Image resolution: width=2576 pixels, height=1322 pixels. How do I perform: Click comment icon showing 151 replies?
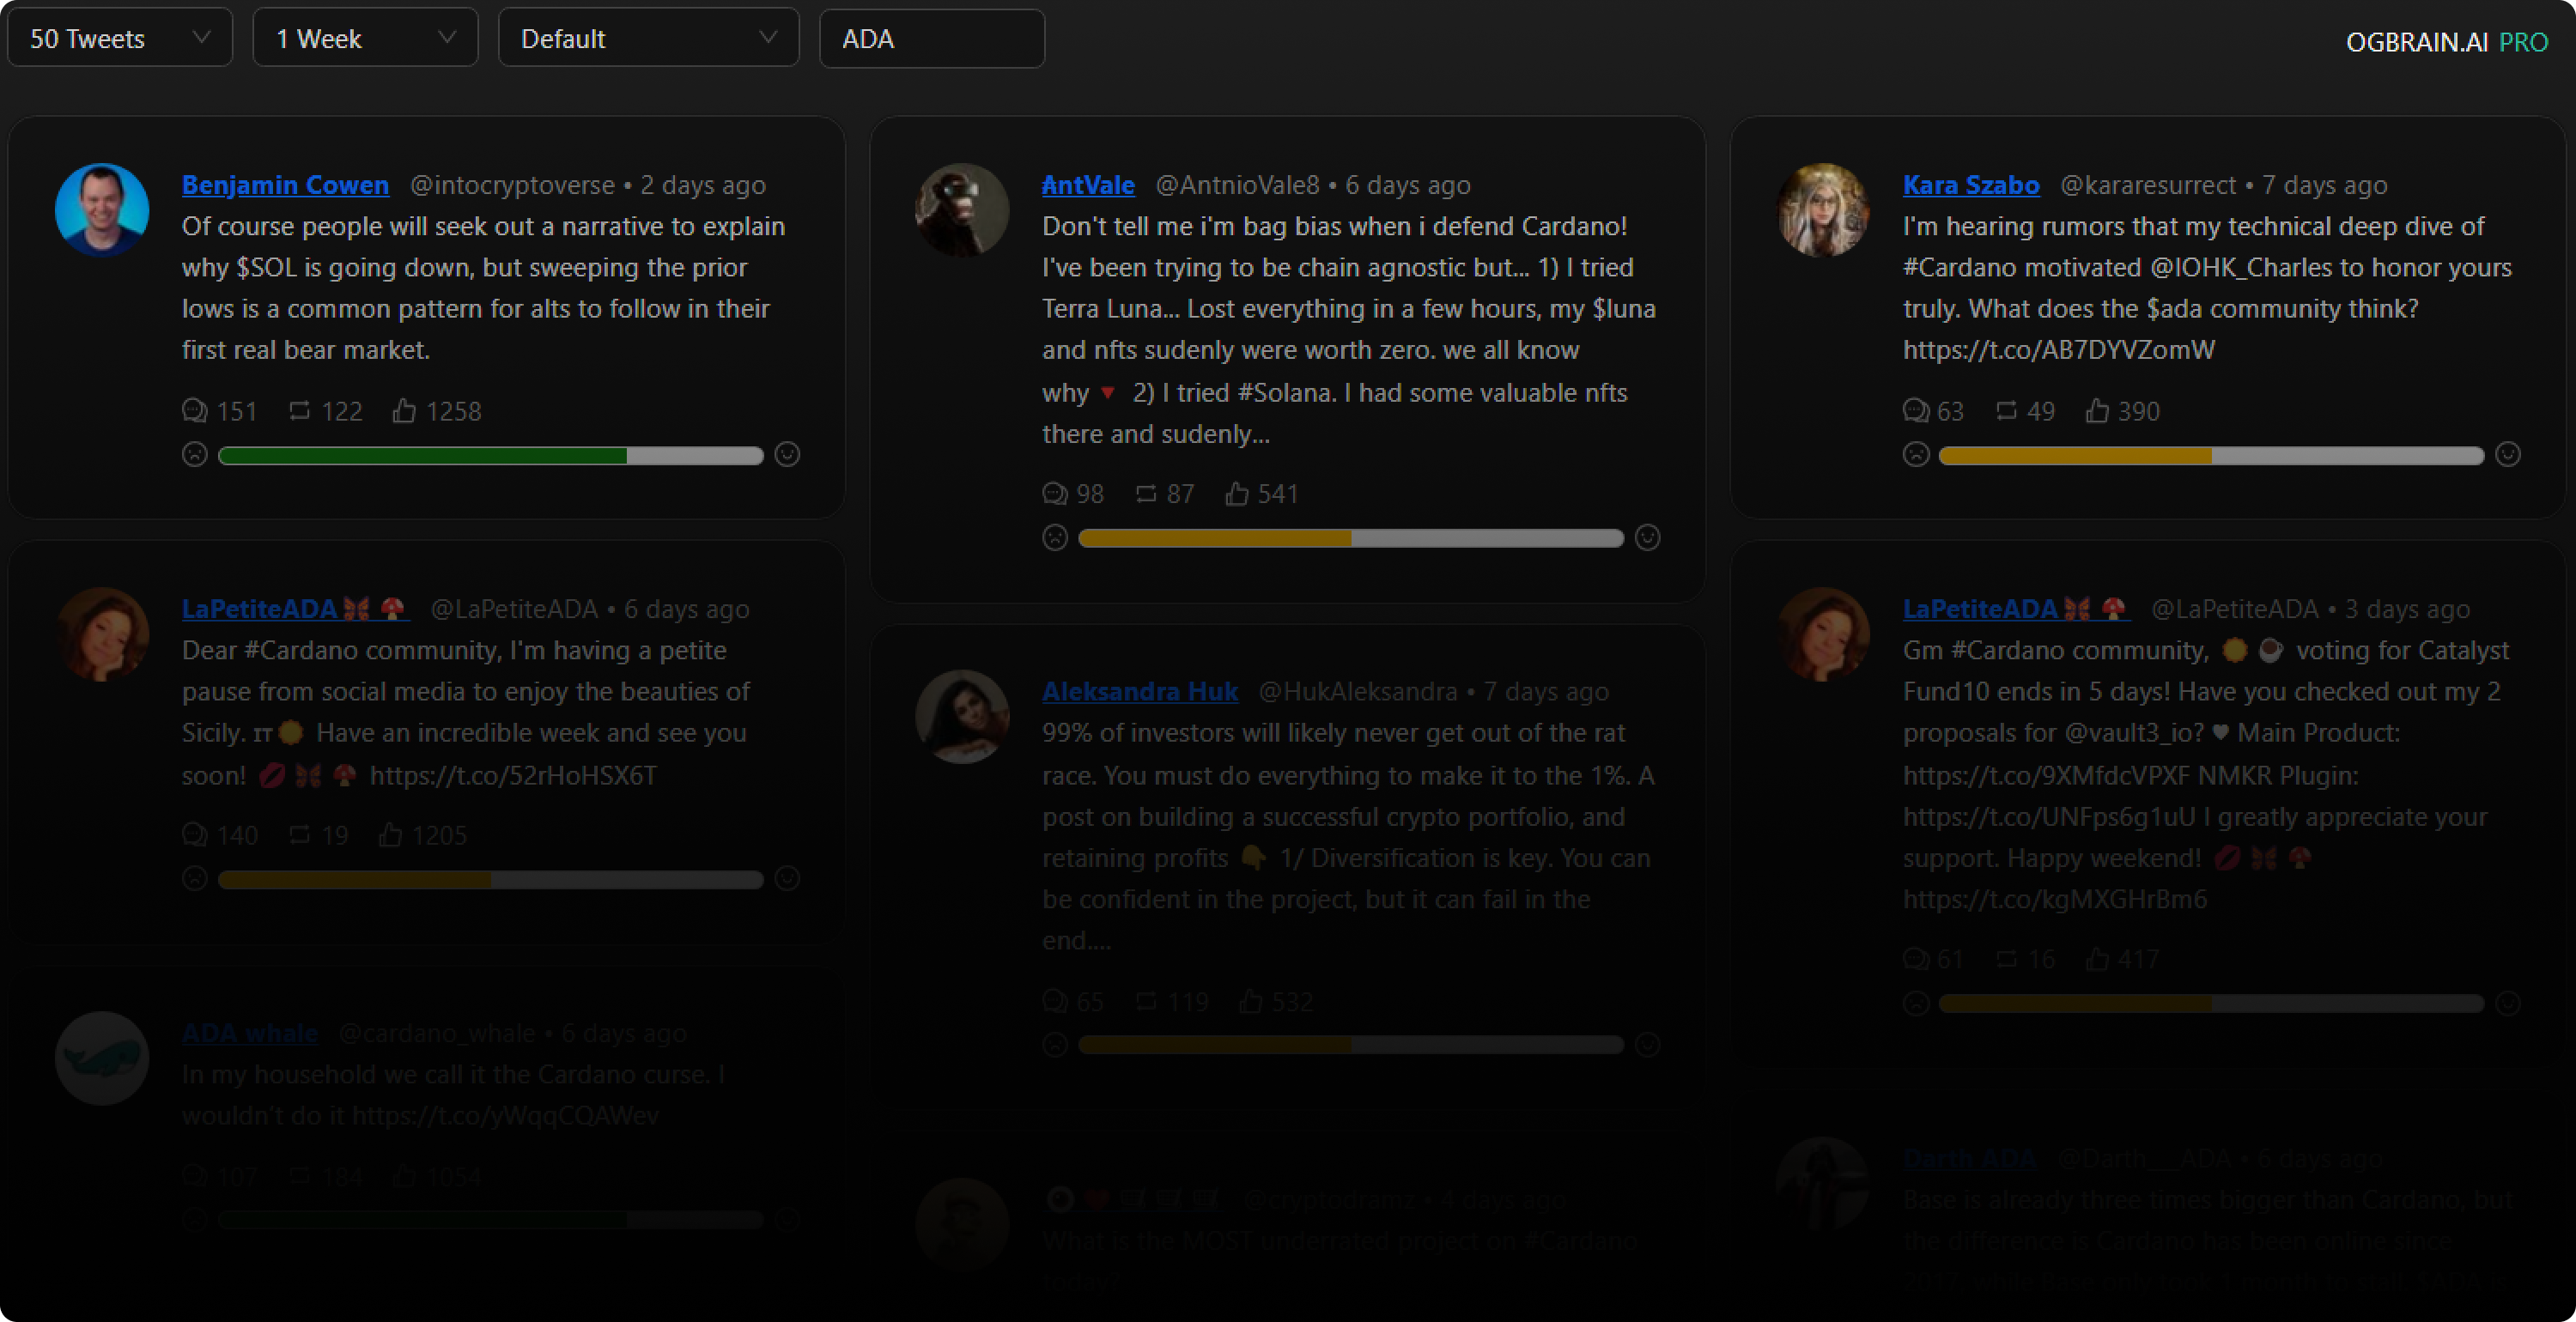[x=194, y=411]
